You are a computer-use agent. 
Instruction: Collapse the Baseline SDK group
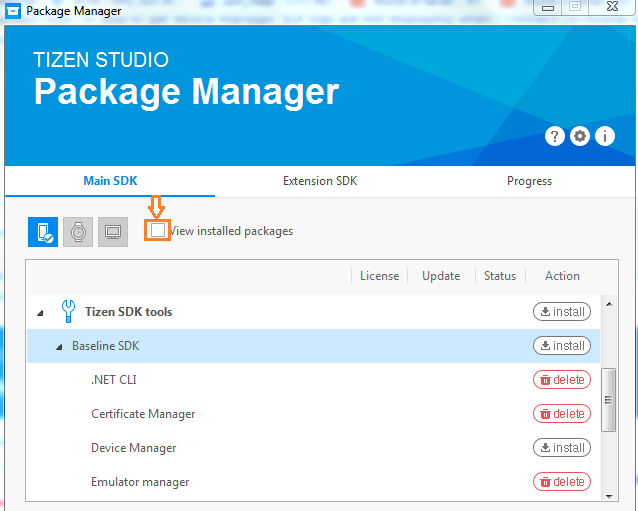59,347
